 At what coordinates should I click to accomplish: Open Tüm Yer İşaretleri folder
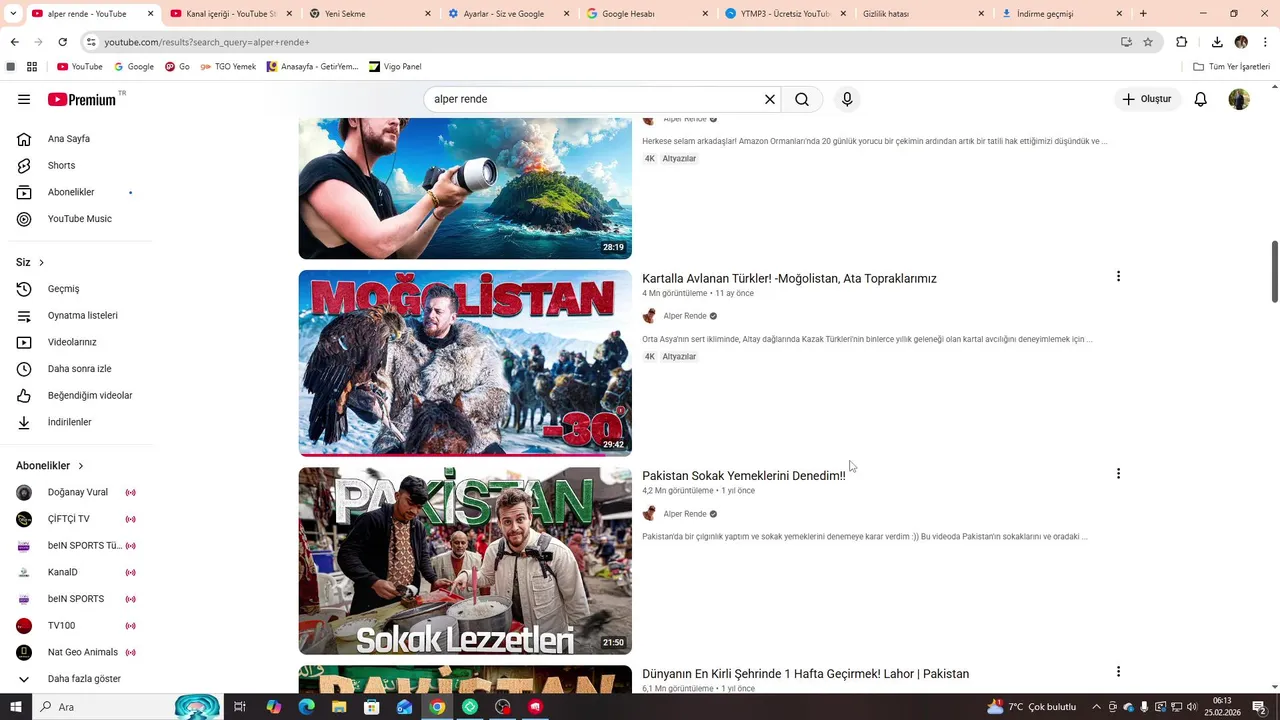tap(1232, 67)
